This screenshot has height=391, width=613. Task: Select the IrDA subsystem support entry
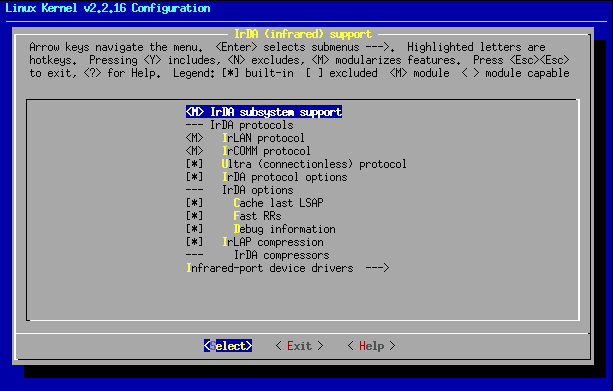click(x=264, y=112)
